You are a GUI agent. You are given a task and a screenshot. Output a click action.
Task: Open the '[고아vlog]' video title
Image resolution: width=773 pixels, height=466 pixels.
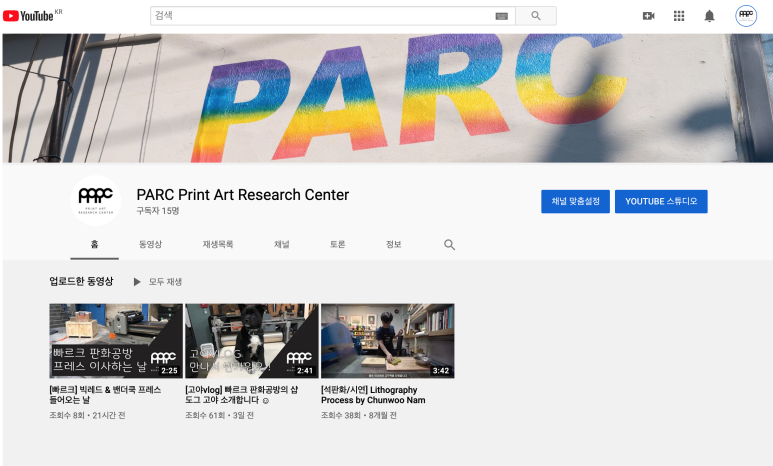click(242, 394)
